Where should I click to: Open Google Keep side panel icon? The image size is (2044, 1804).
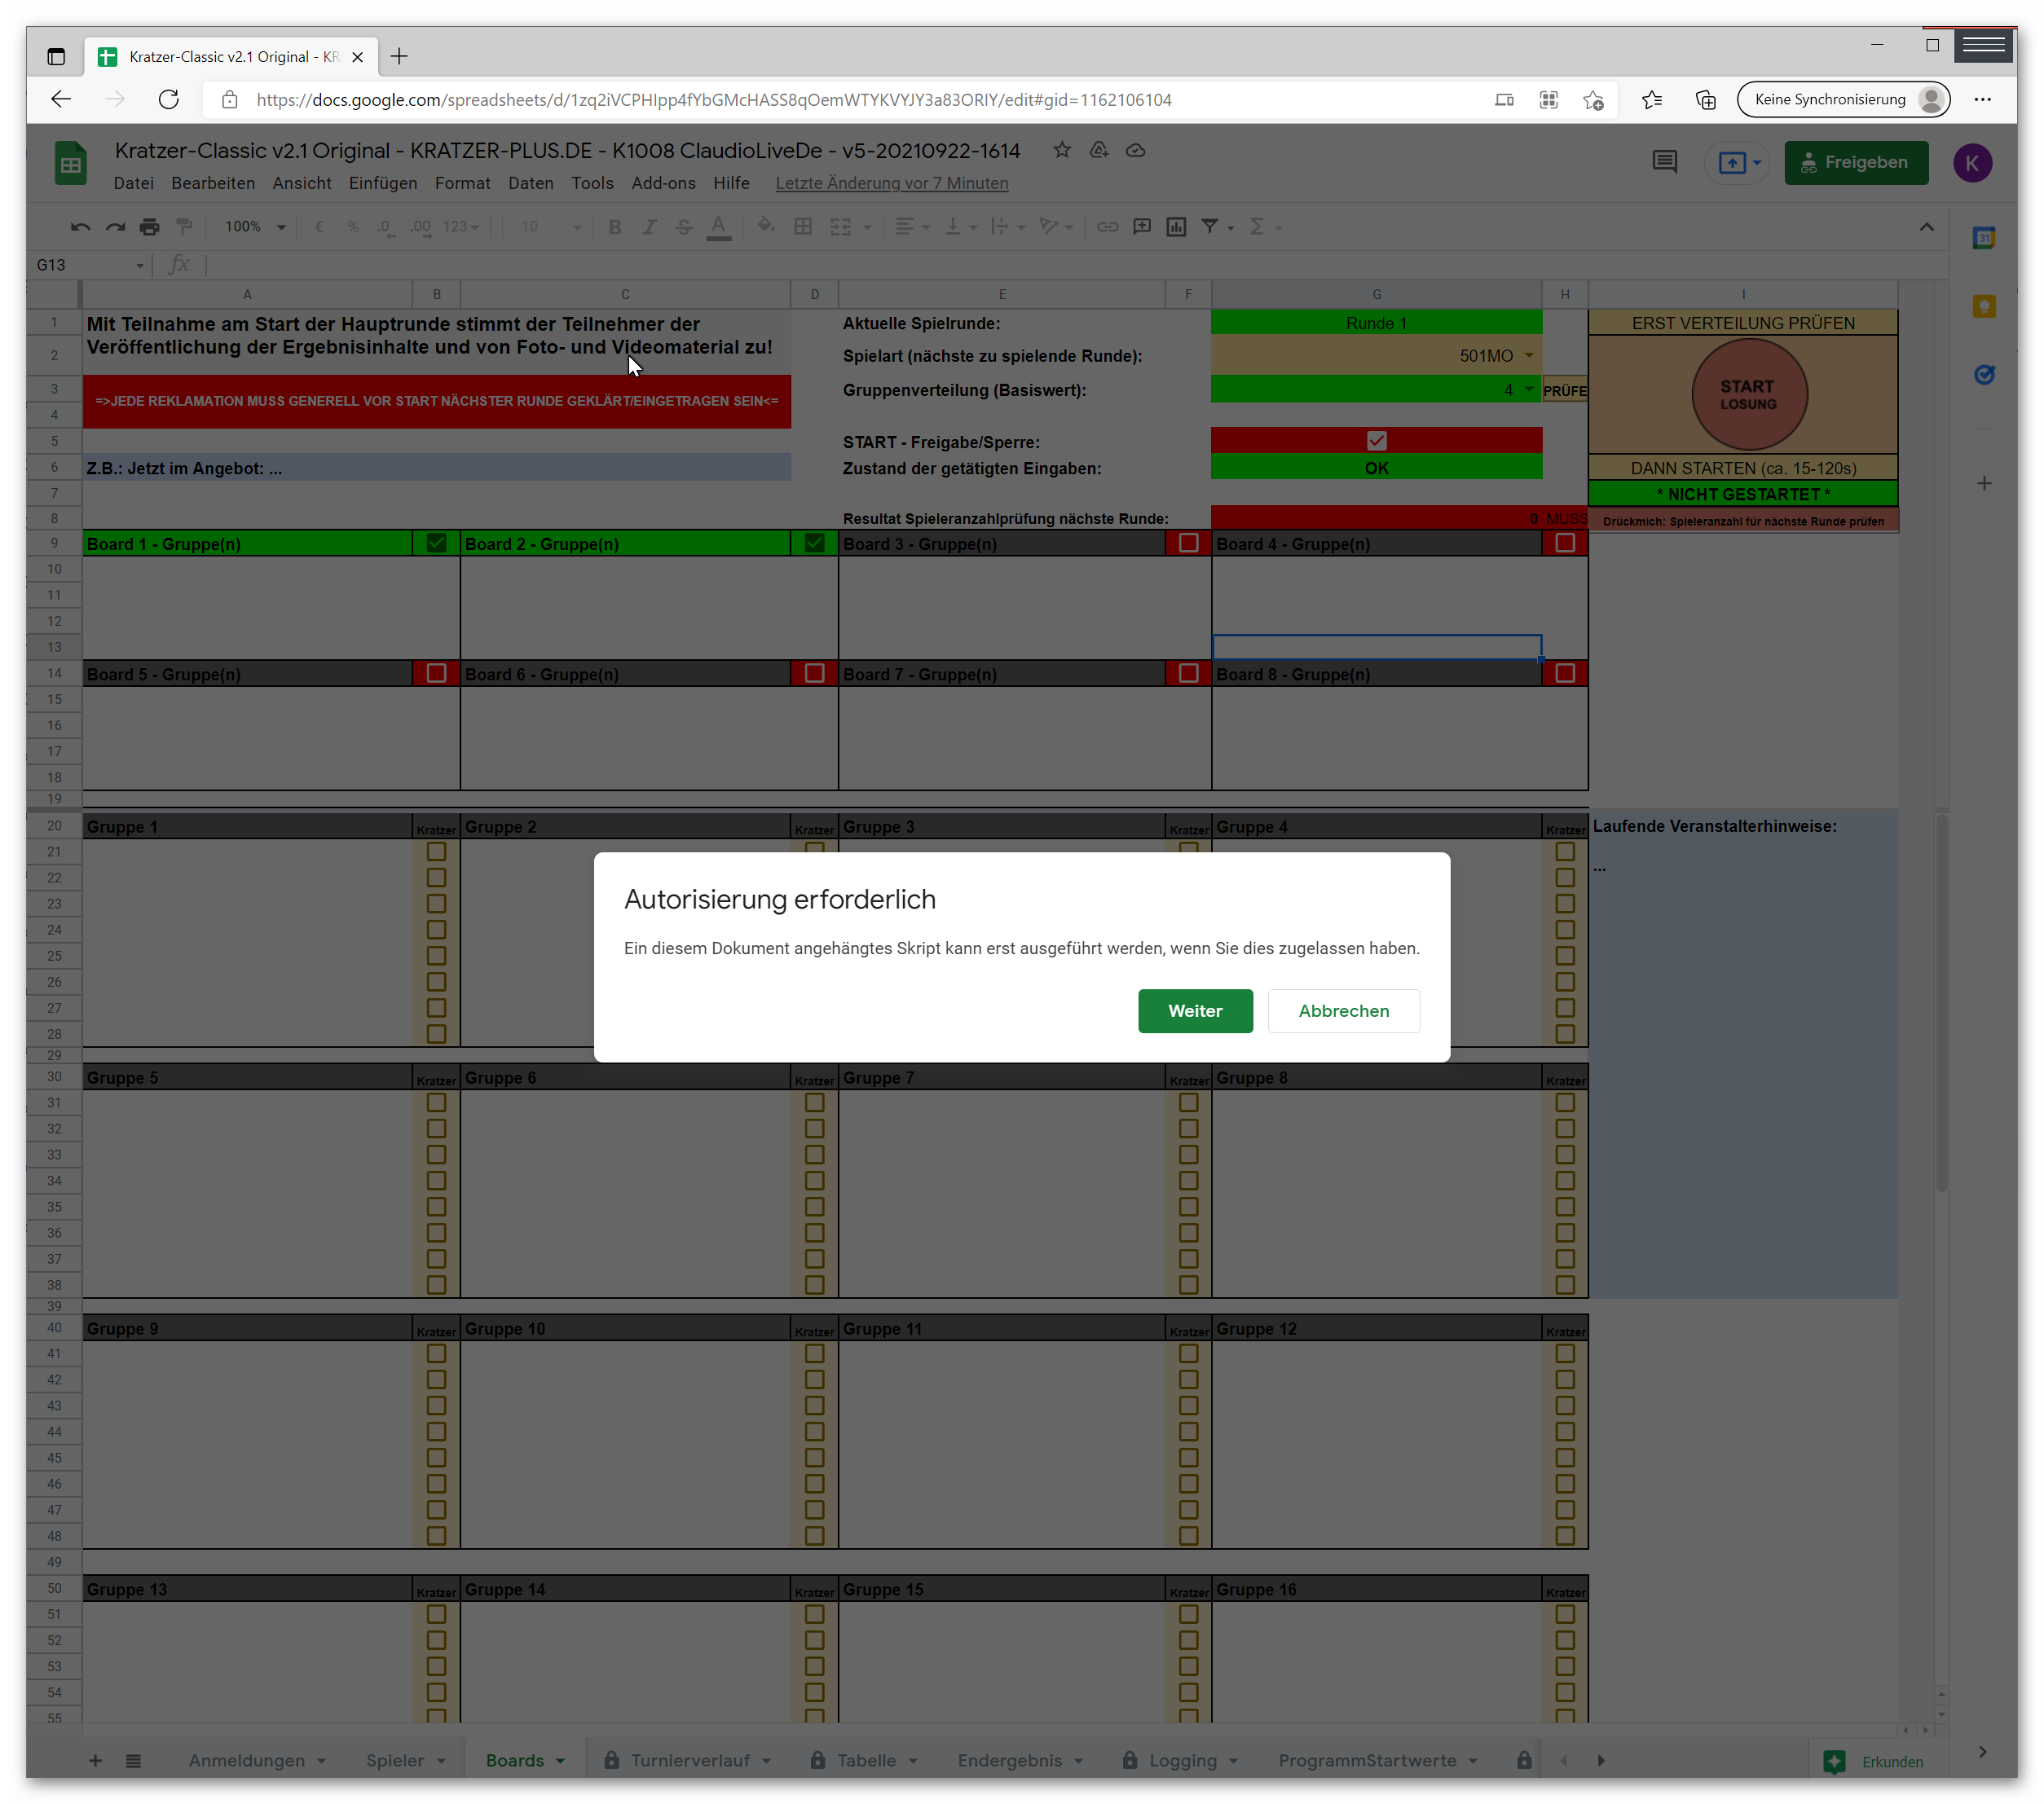point(1984,307)
